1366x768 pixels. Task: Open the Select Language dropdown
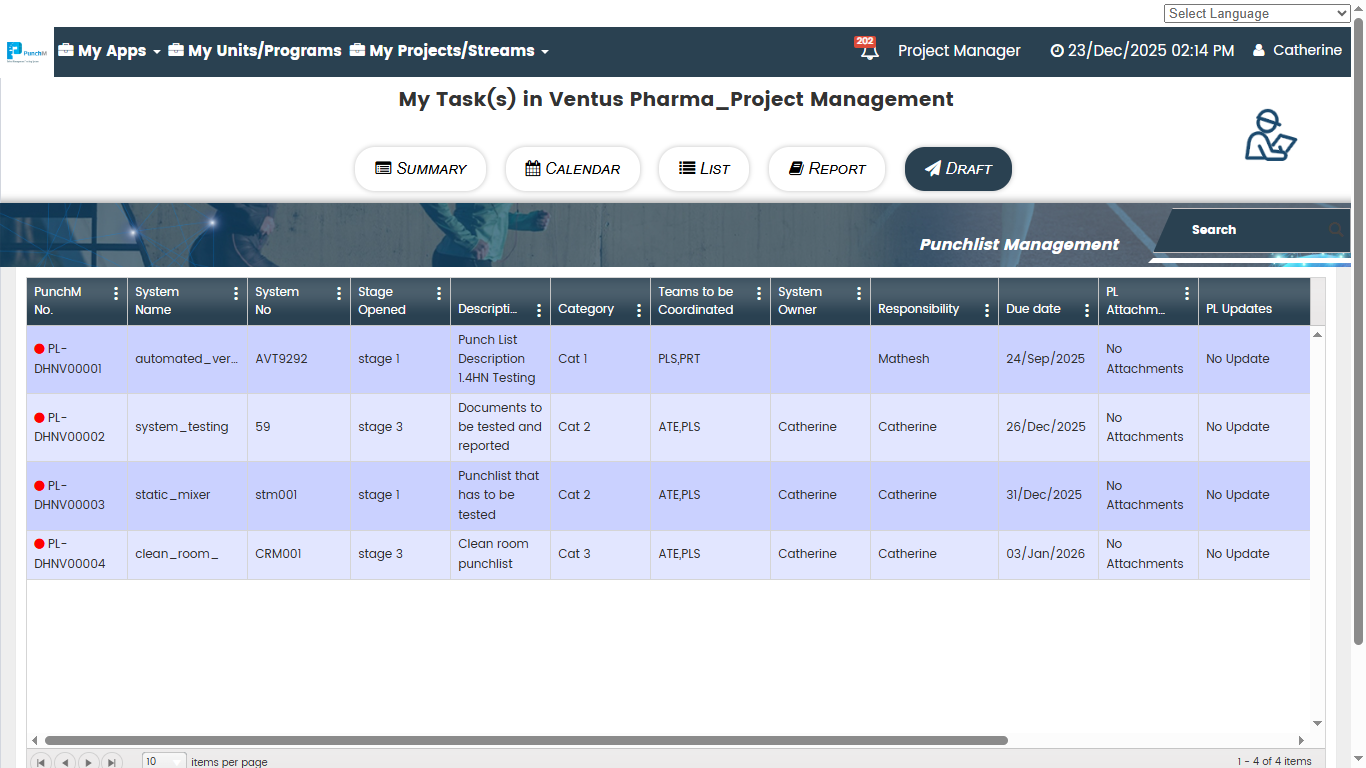click(1257, 13)
